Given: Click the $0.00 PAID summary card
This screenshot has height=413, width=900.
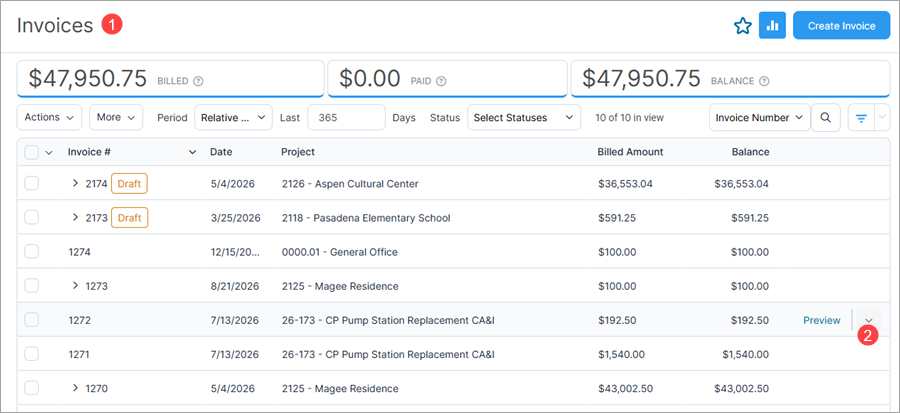Looking at the screenshot, I should tap(448, 79).
